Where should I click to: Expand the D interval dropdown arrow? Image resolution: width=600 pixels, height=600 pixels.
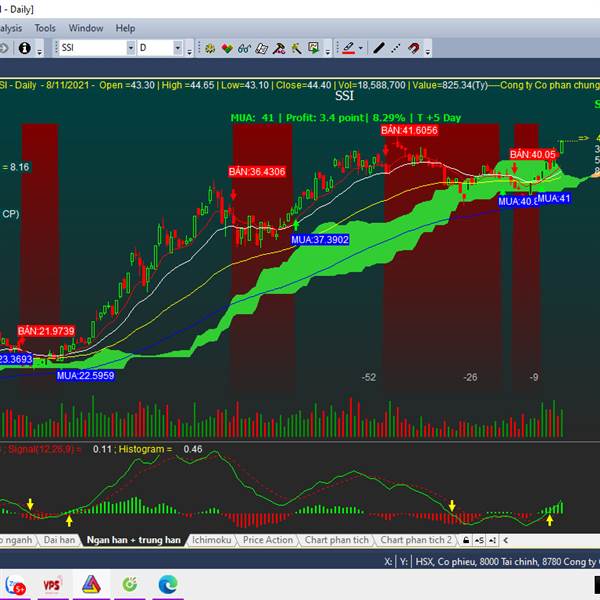(x=178, y=48)
